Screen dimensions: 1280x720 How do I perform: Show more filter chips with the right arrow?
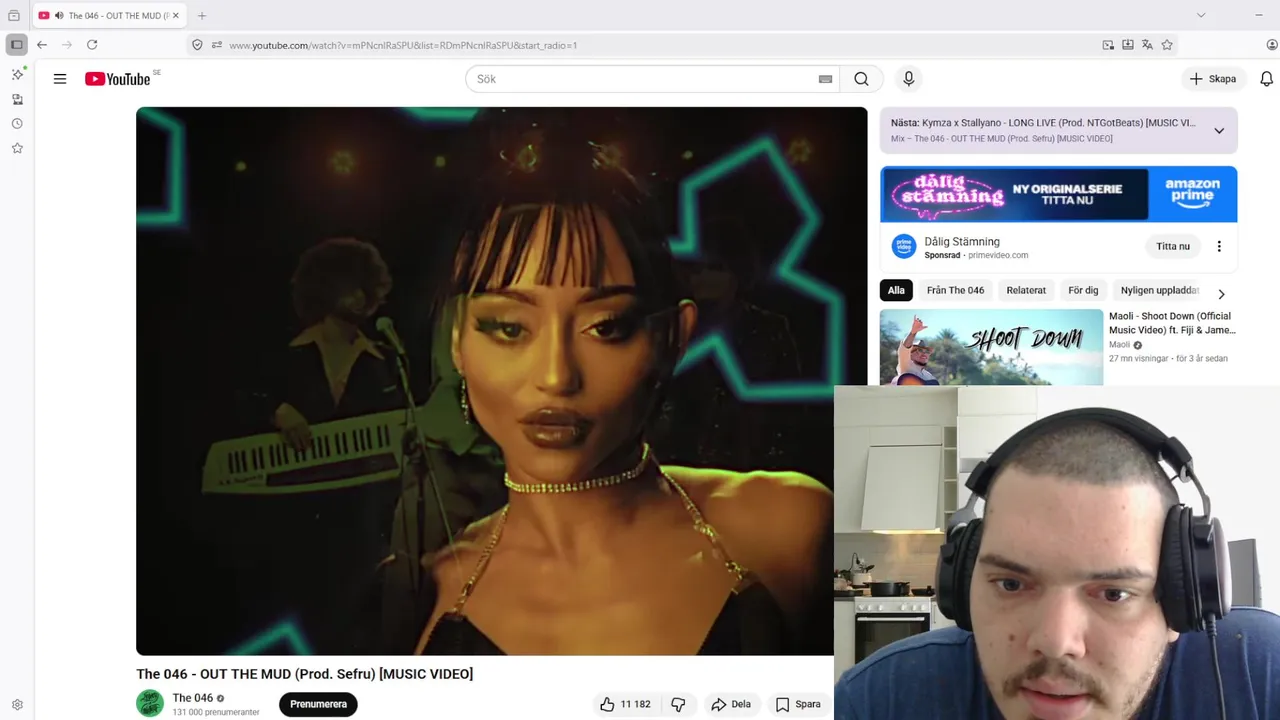point(1221,294)
